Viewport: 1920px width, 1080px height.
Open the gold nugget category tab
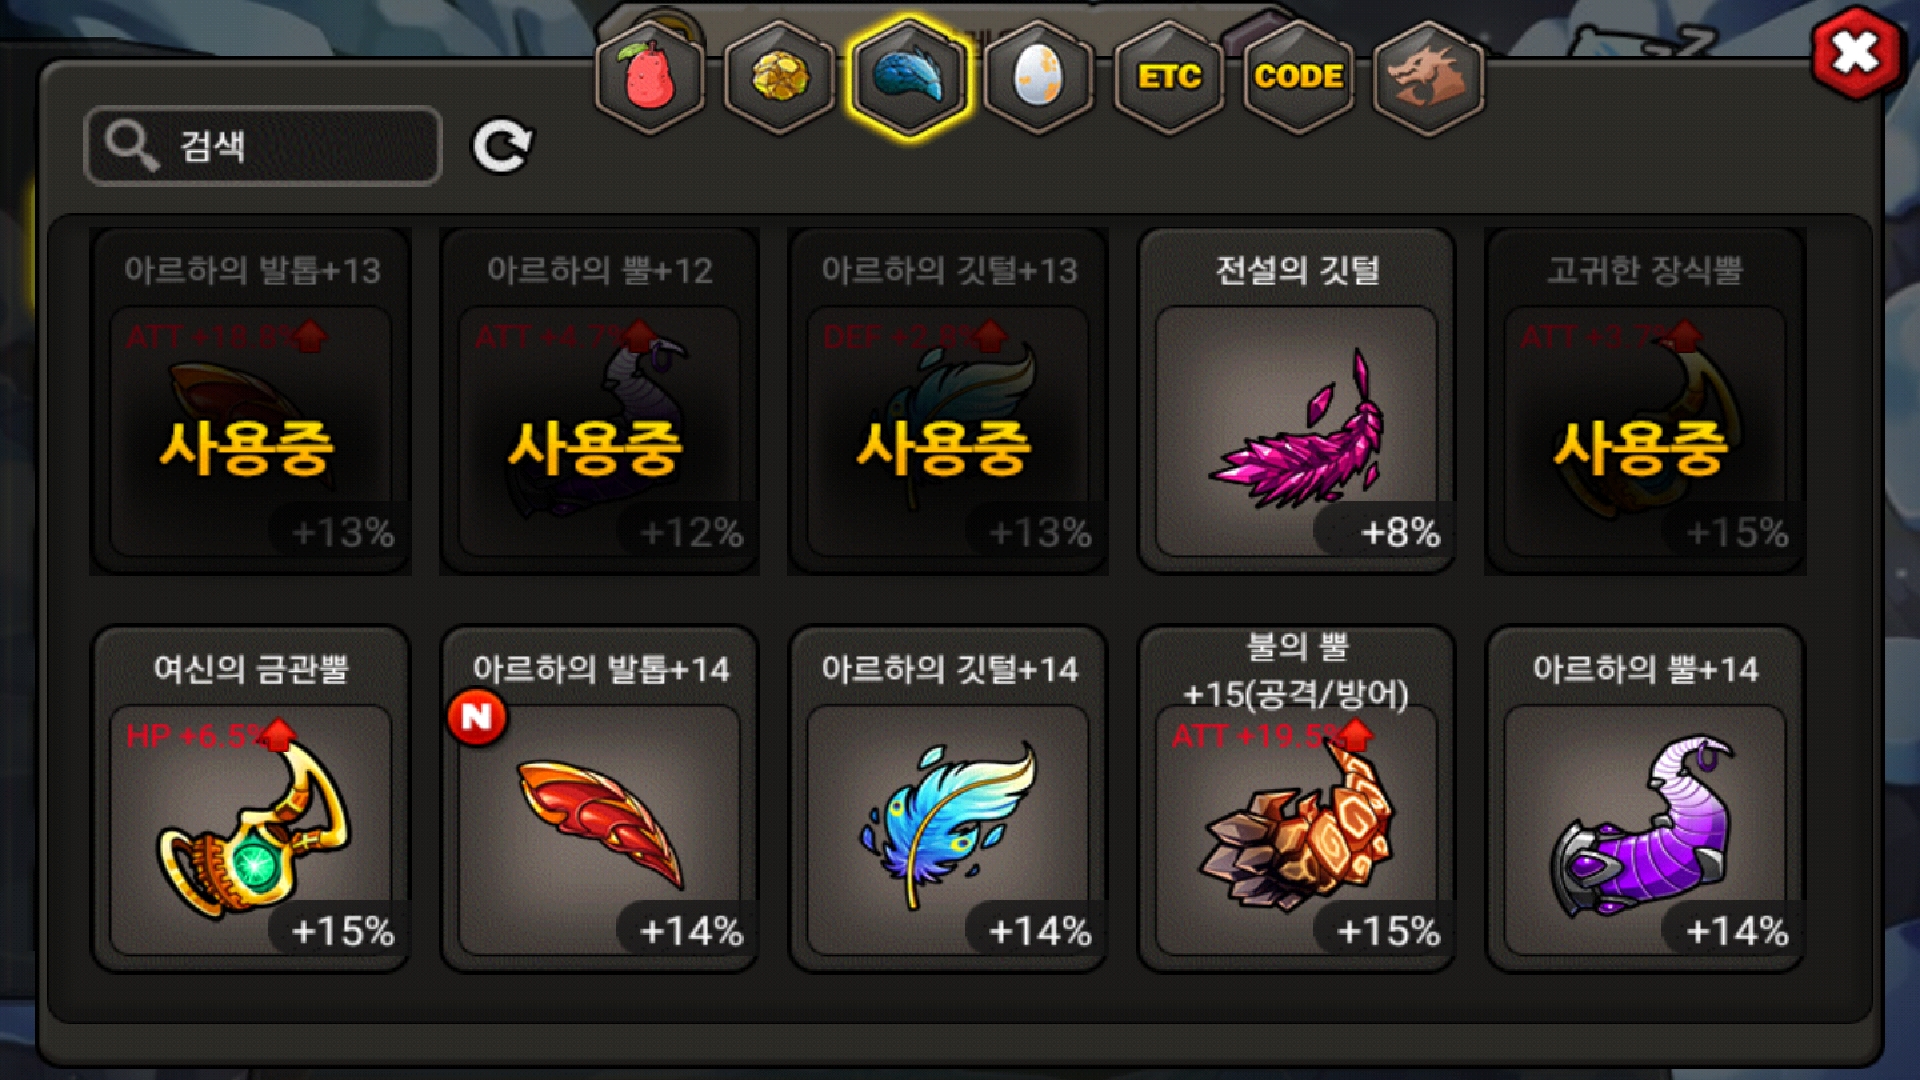[779, 77]
